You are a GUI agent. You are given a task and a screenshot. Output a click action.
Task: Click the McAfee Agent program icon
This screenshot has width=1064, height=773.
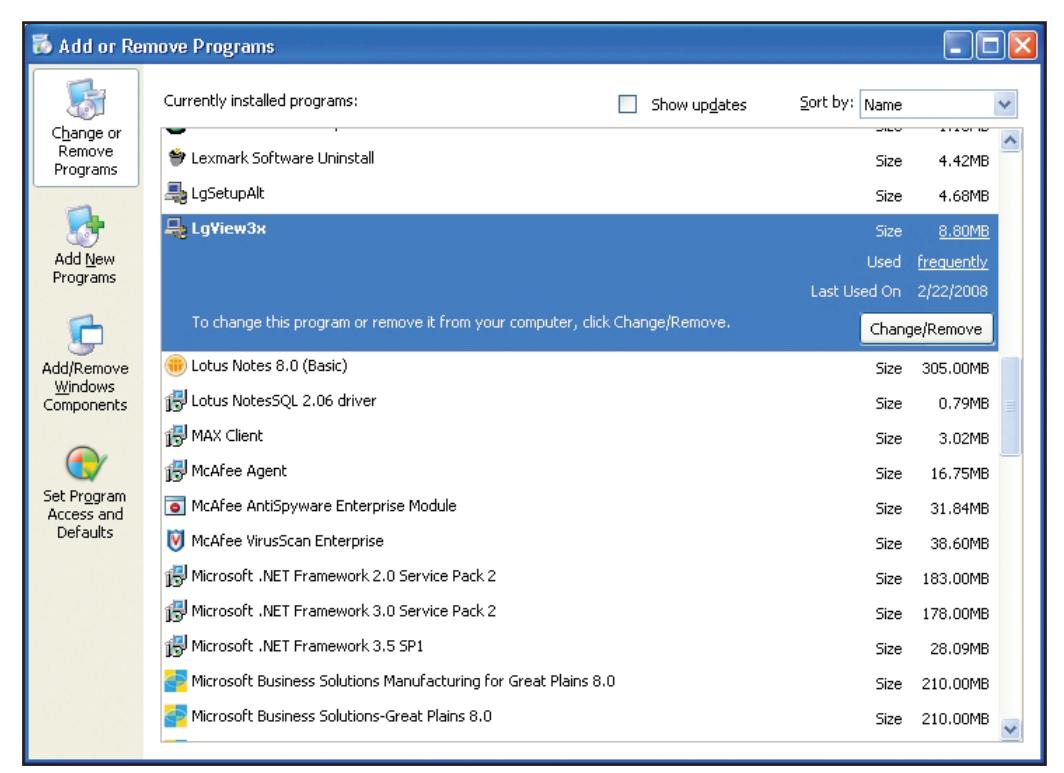[x=176, y=471]
